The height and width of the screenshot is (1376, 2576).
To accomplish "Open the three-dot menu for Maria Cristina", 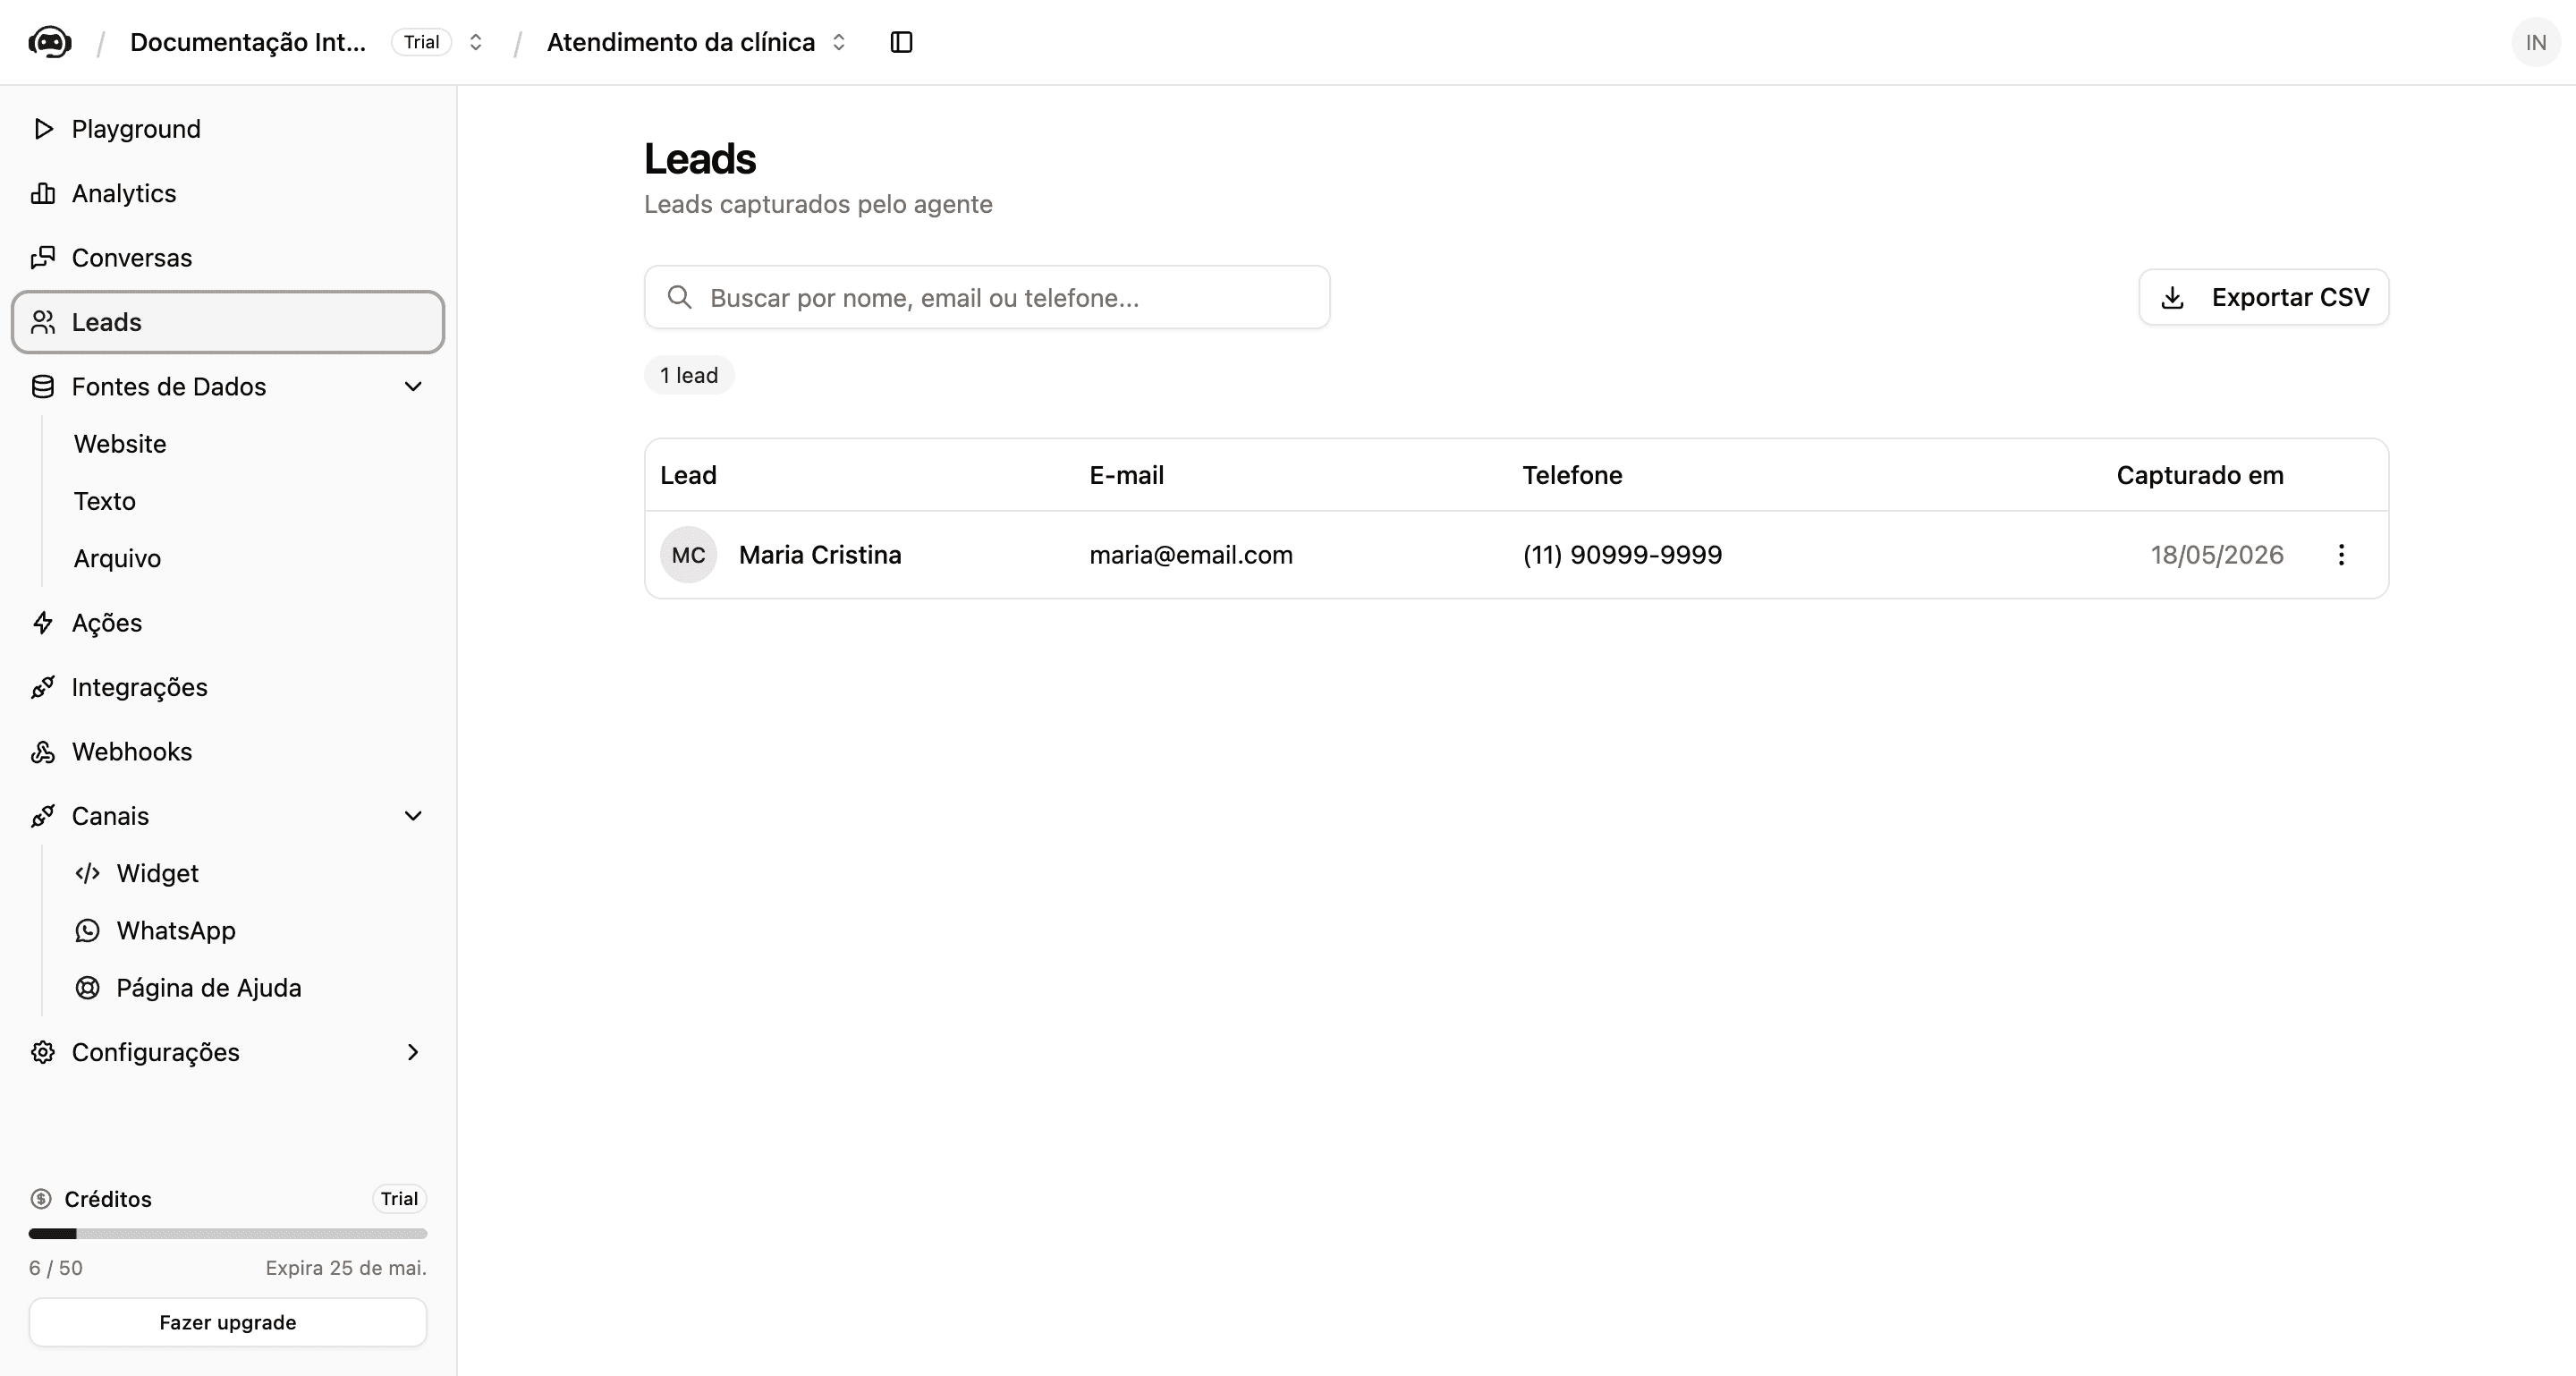I will (x=2341, y=555).
